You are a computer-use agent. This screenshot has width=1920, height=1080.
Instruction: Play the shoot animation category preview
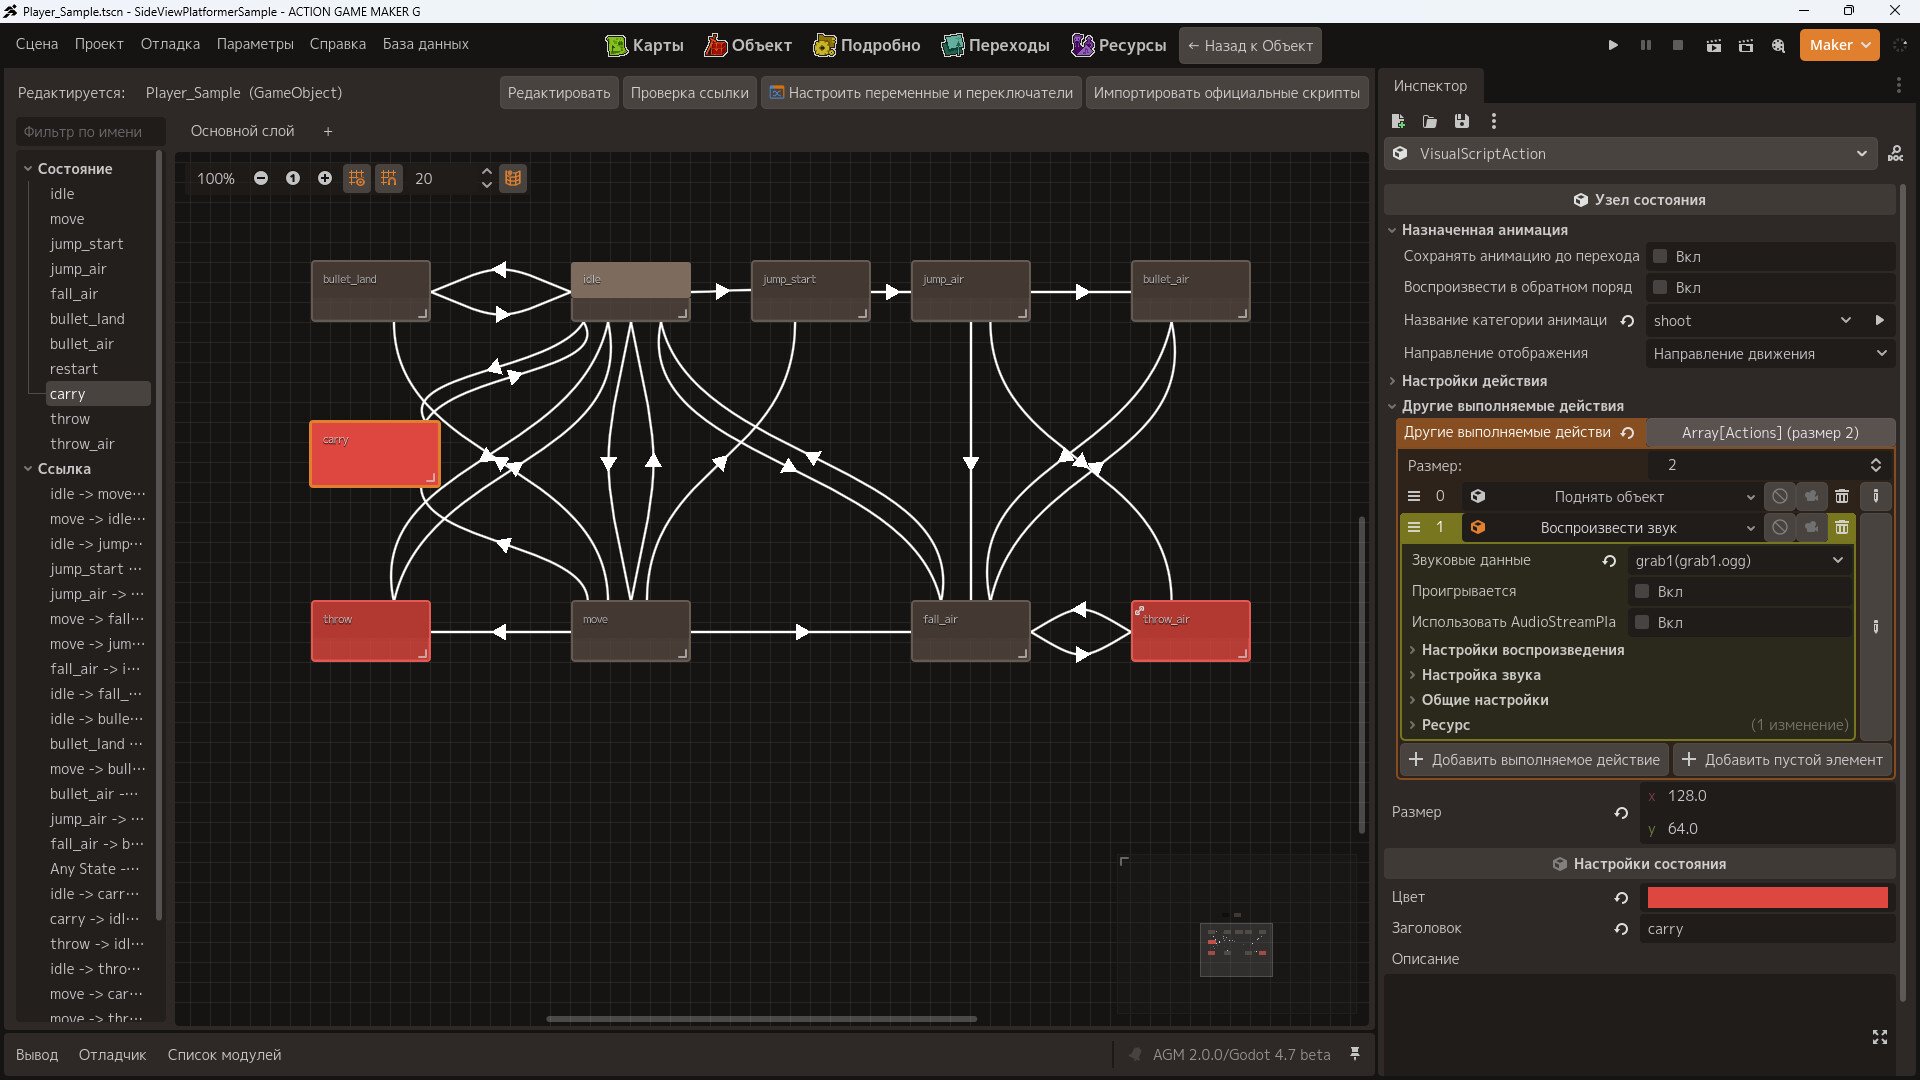tap(1880, 320)
